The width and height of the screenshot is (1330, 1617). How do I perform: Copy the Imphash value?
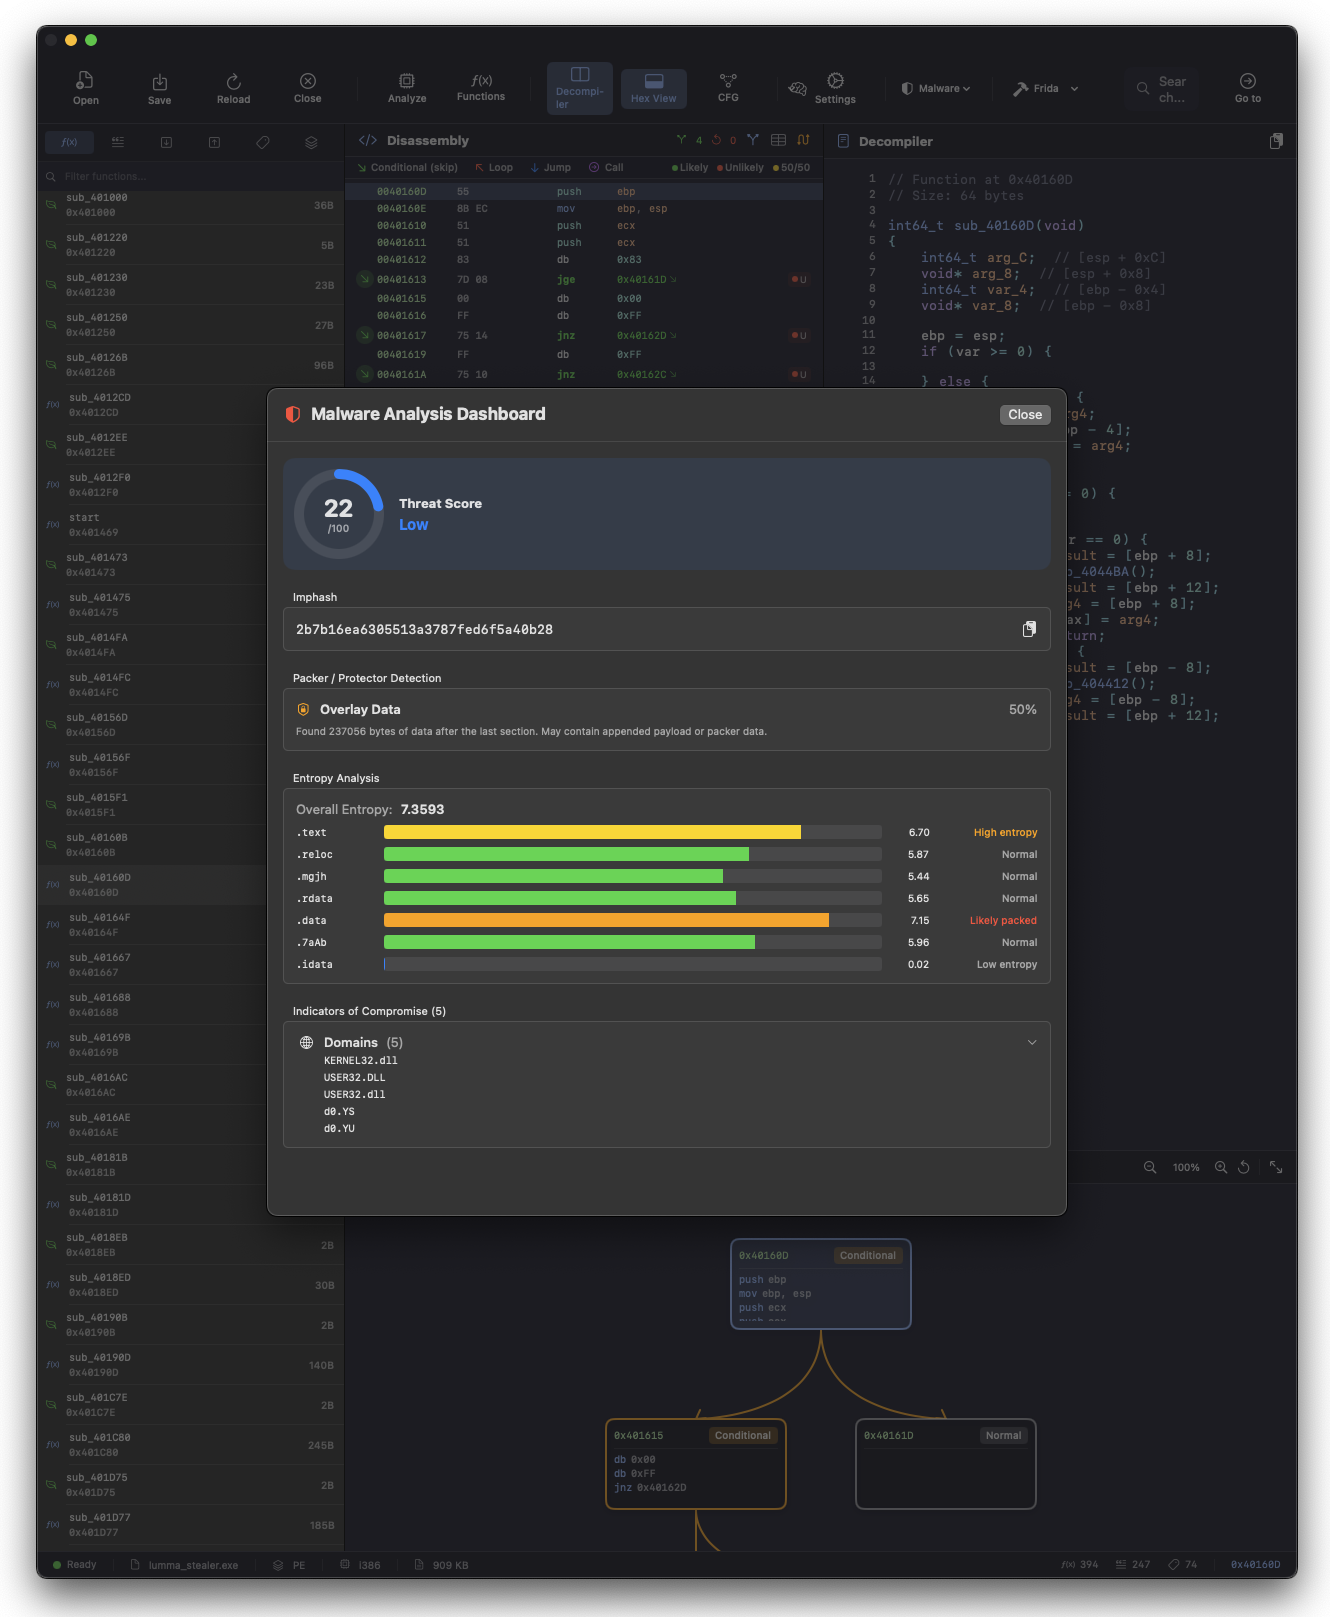pos(1029,629)
